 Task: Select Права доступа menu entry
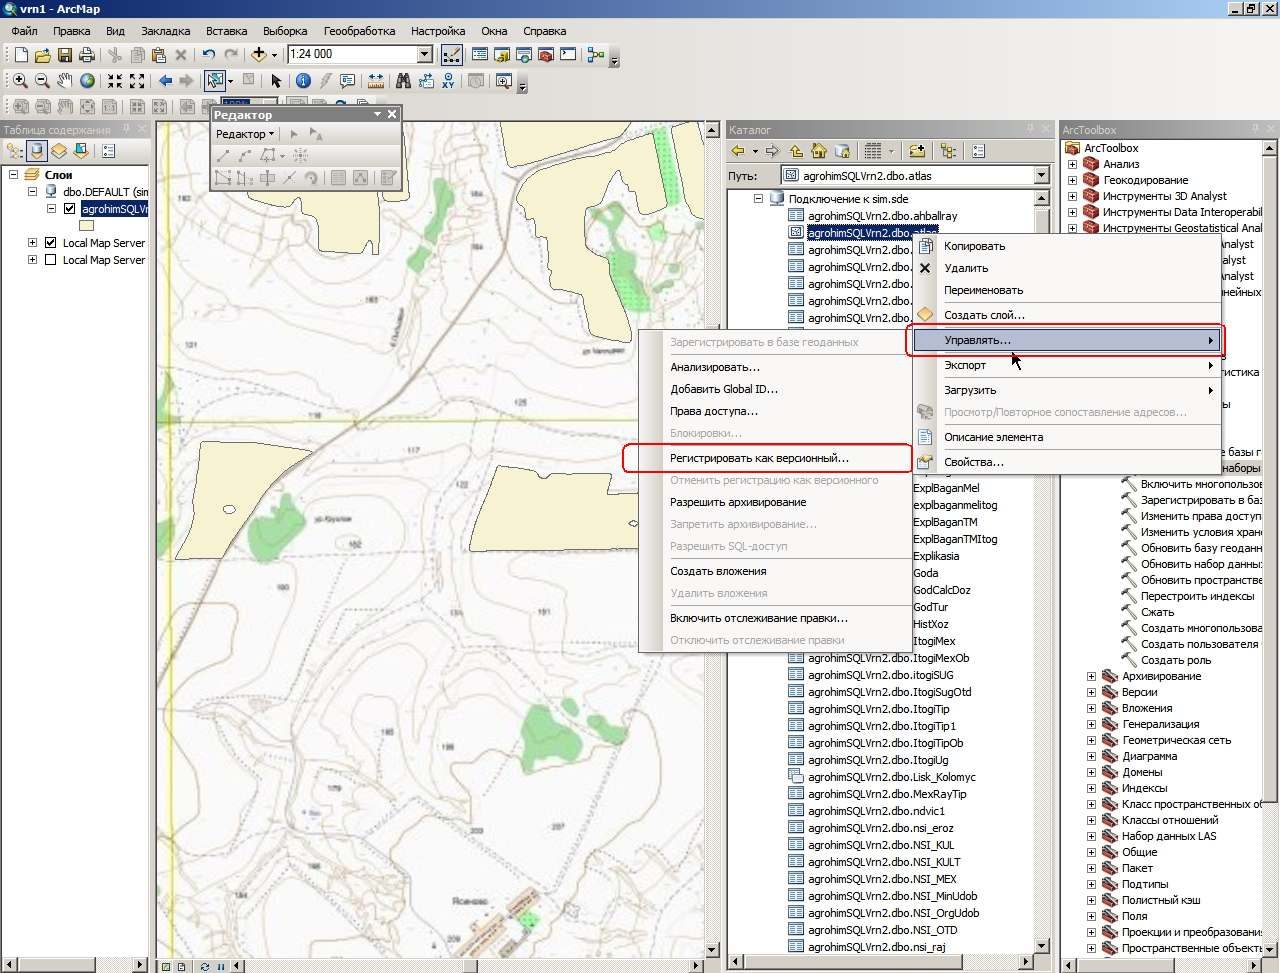776,411
